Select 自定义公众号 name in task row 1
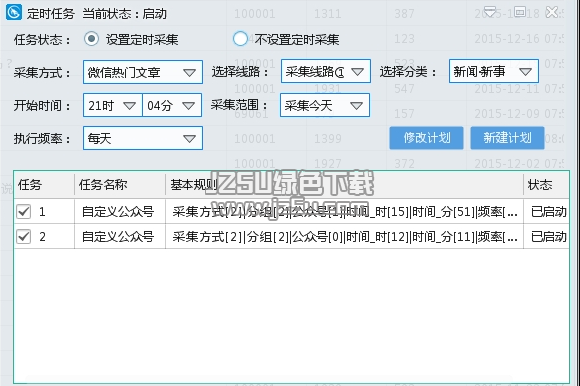The image size is (580, 386). (118, 212)
